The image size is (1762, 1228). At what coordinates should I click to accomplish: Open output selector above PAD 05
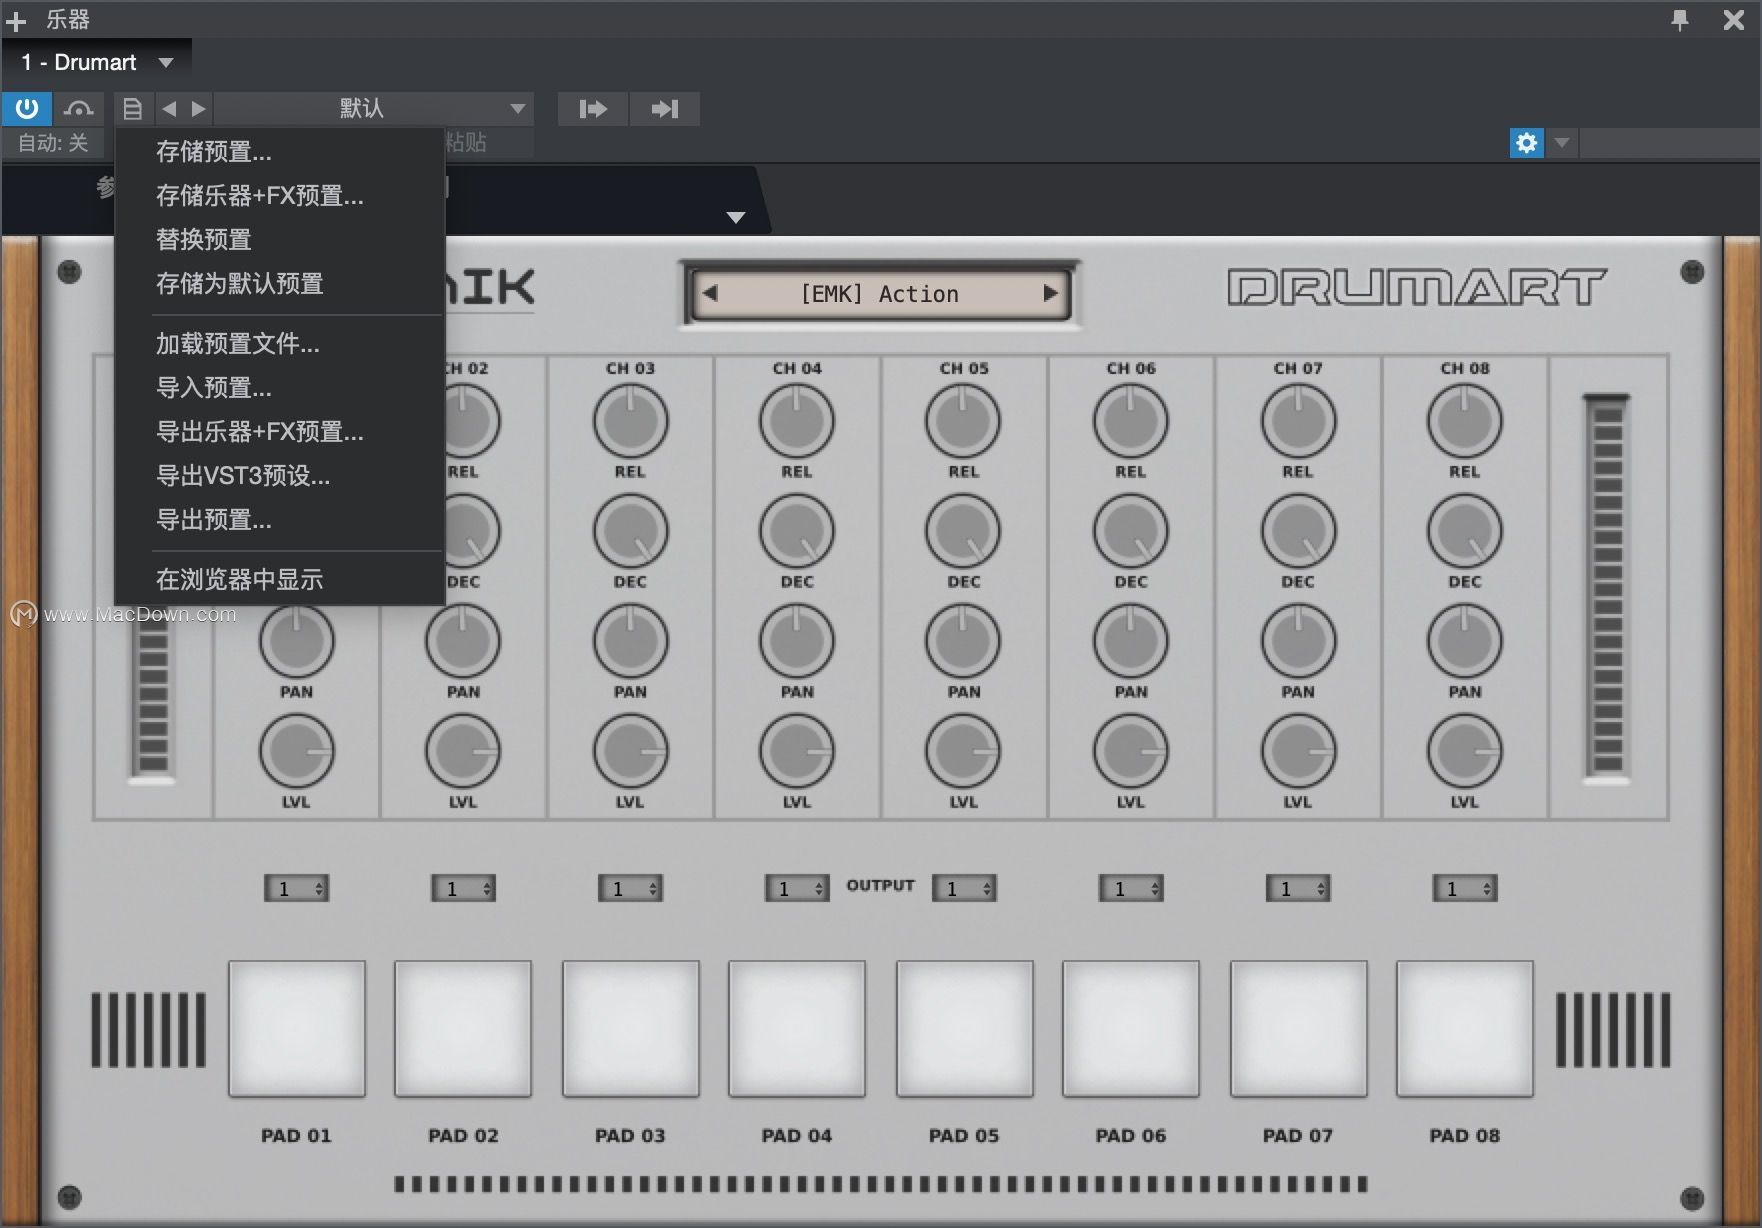click(964, 888)
